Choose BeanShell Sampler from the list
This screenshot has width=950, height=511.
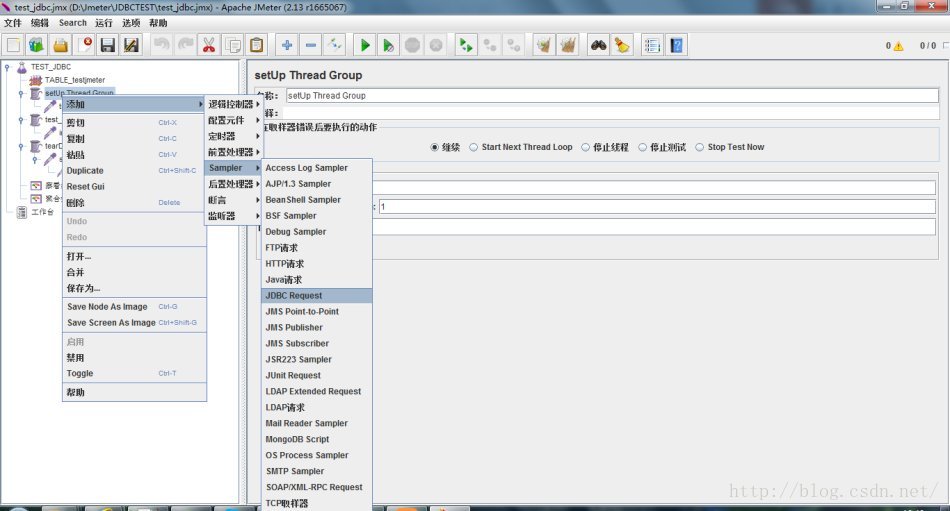[317, 199]
